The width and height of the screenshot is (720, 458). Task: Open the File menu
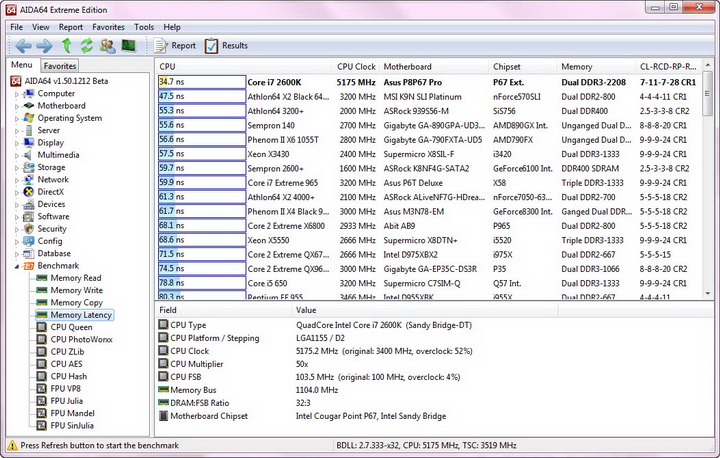[x=17, y=27]
